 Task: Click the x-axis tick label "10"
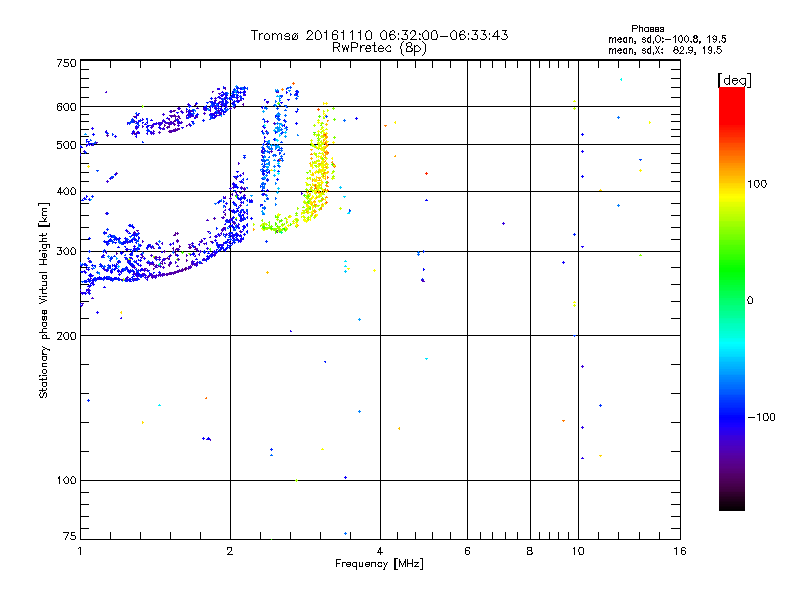578,551
